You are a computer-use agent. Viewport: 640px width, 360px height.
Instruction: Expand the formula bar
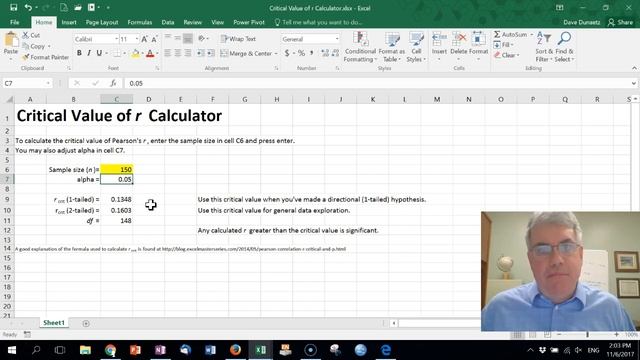point(633,83)
